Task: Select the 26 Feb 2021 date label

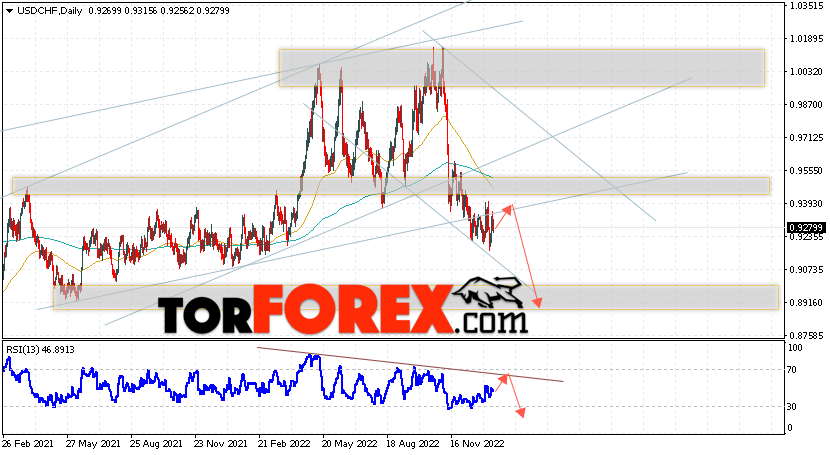Action: tap(28, 444)
